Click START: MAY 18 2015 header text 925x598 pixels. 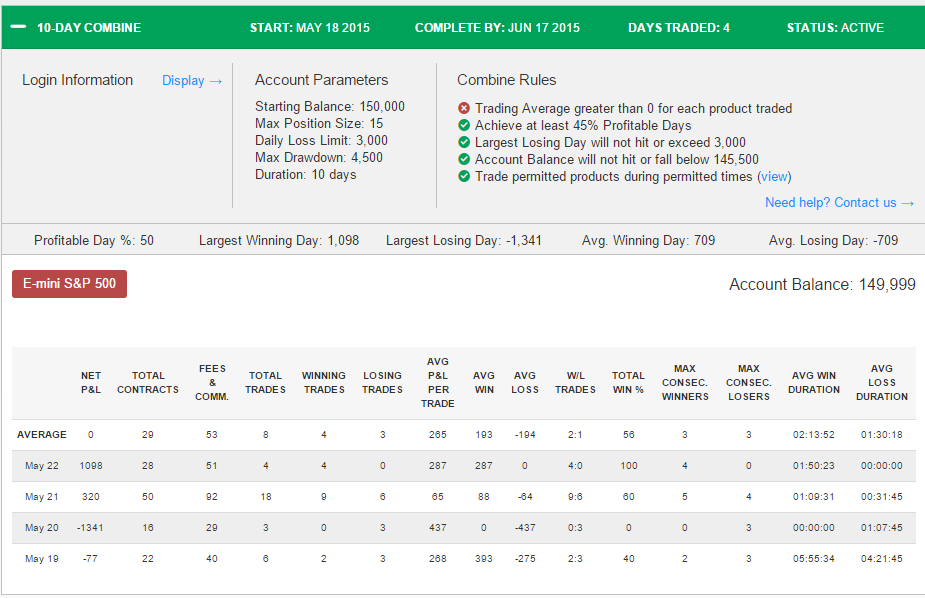point(310,28)
